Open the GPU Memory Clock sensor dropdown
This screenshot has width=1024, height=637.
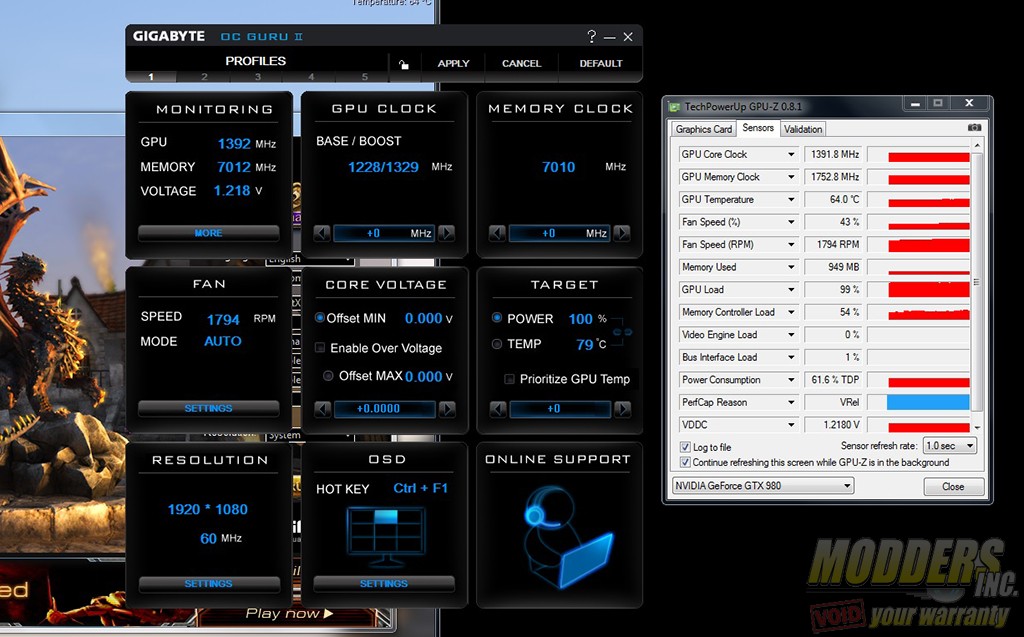[x=791, y=177]
